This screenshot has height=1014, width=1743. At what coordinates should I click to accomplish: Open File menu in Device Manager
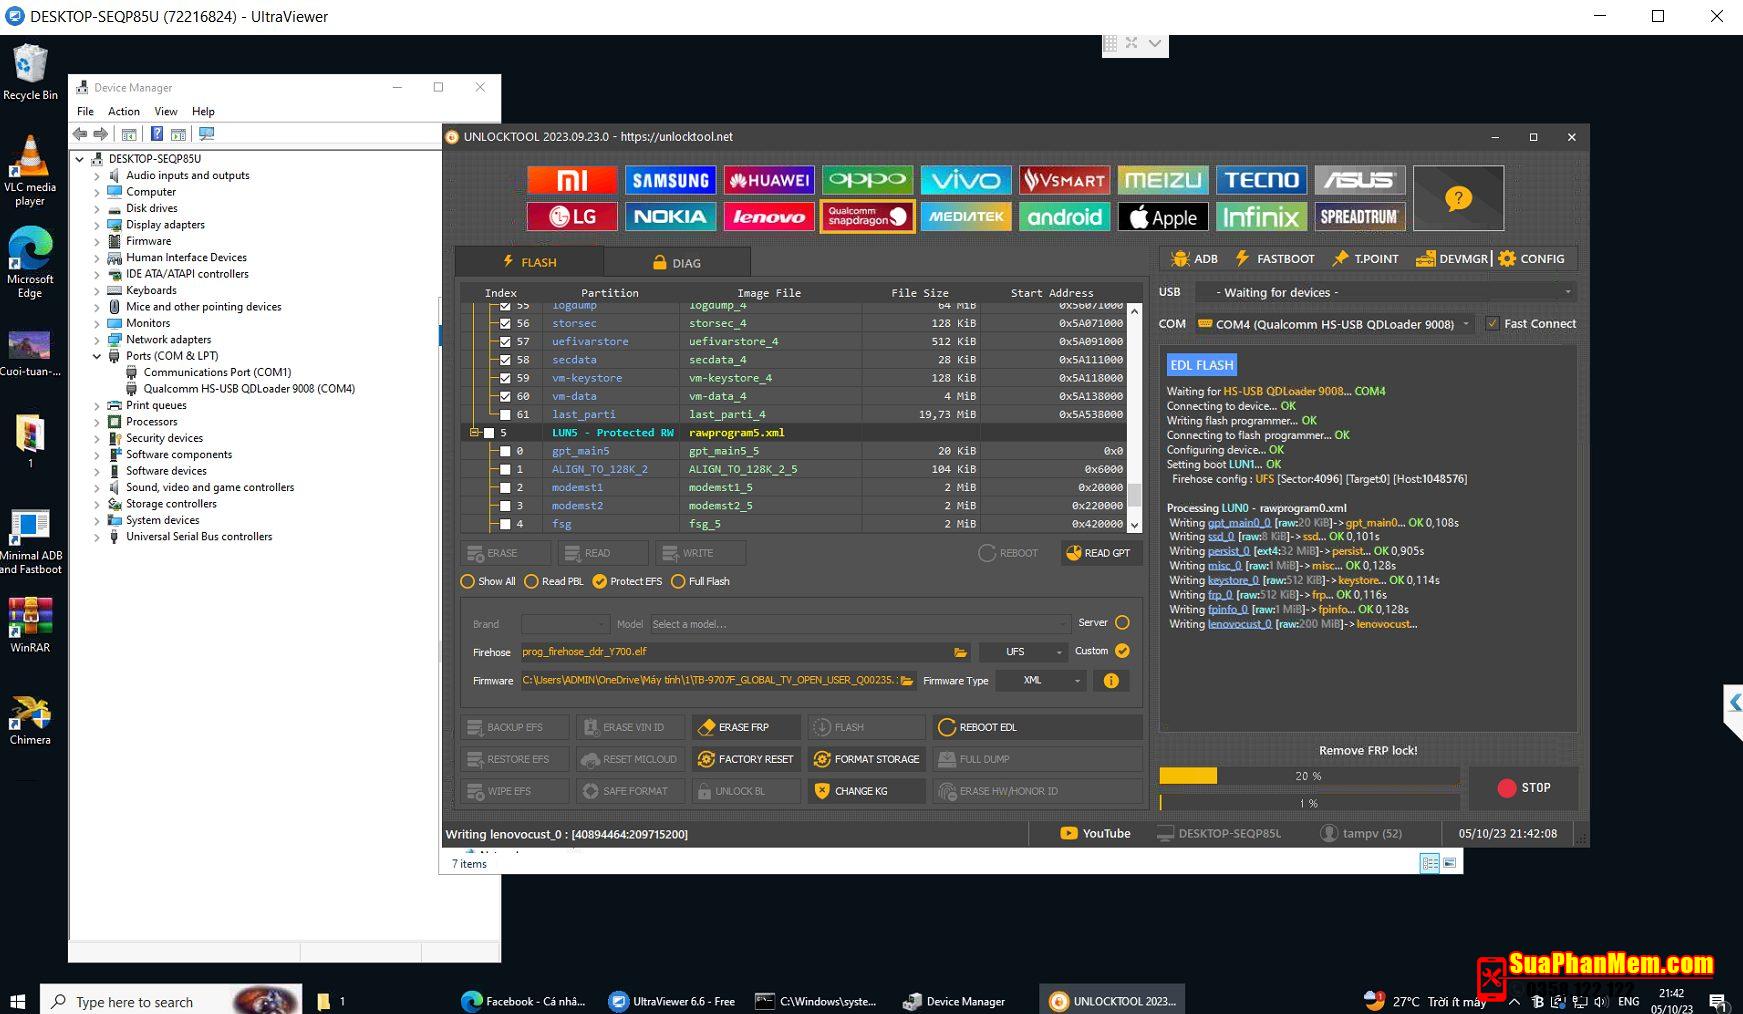85,111
